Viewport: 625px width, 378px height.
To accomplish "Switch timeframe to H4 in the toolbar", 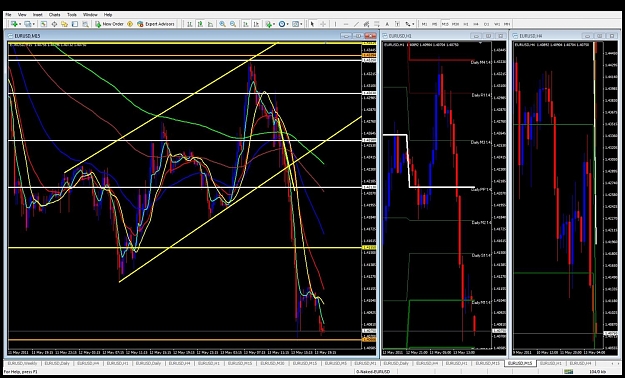I will 476,24.
